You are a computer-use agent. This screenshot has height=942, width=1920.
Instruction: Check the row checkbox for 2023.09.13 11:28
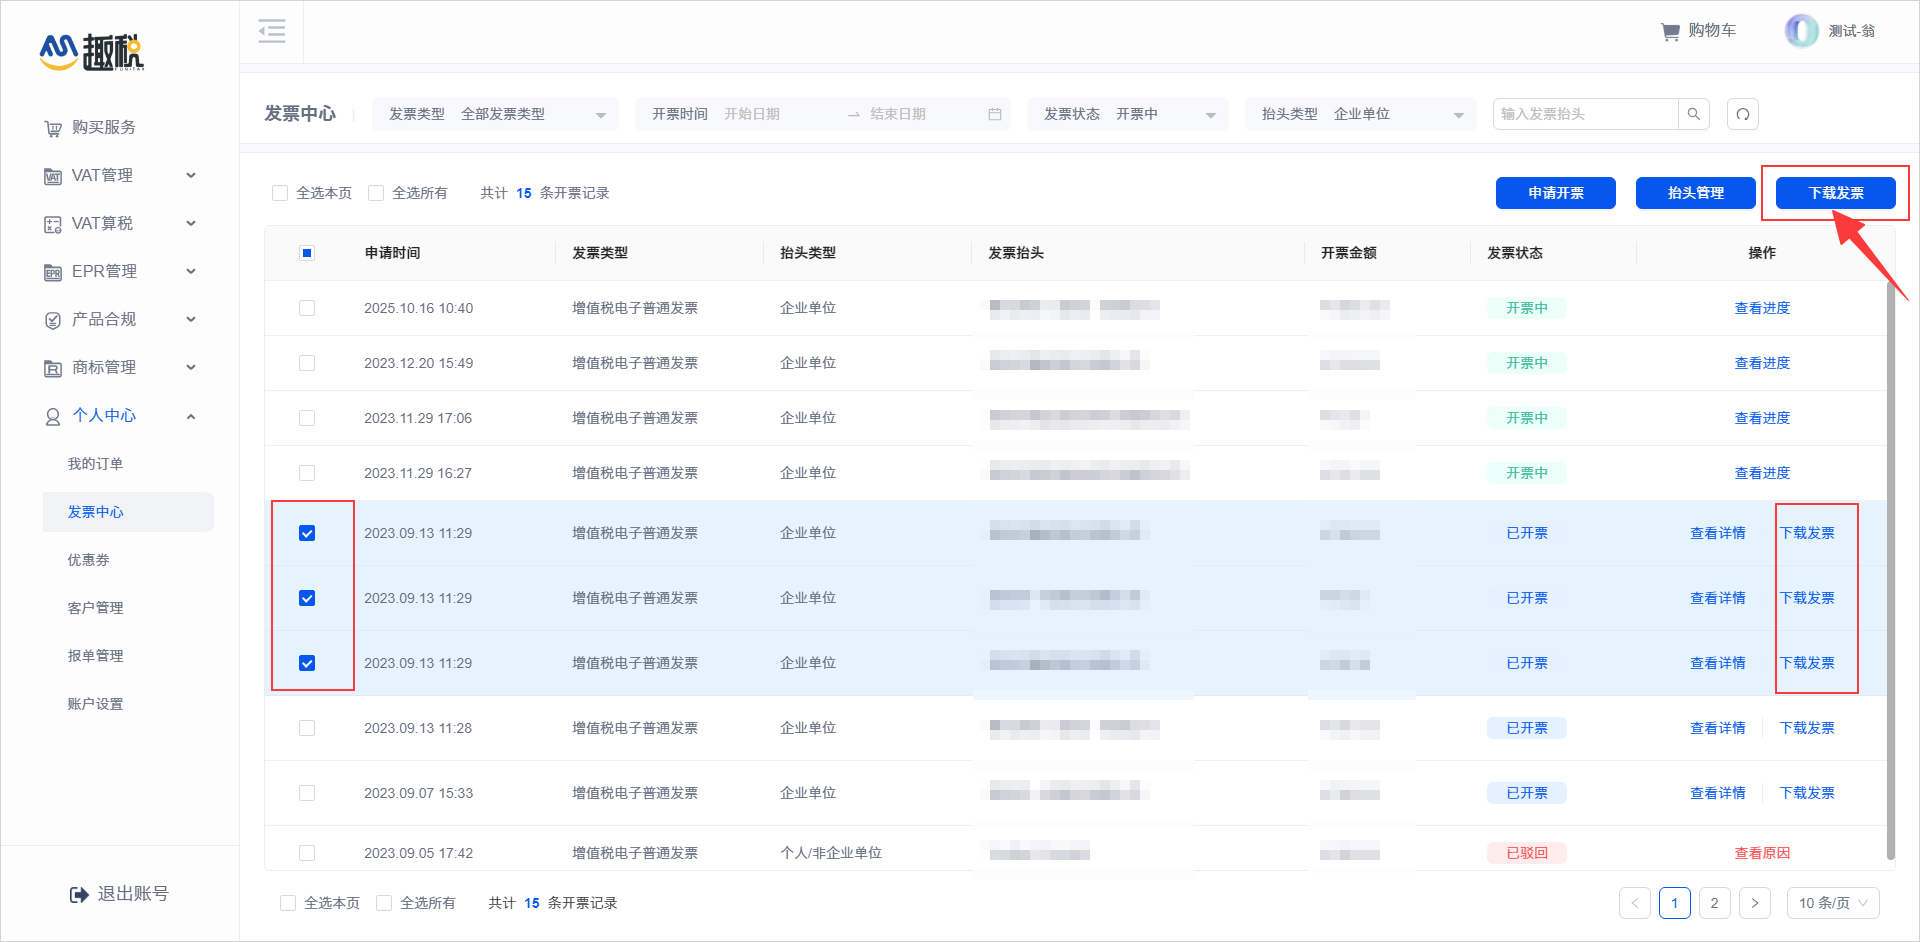pos(307,727)
